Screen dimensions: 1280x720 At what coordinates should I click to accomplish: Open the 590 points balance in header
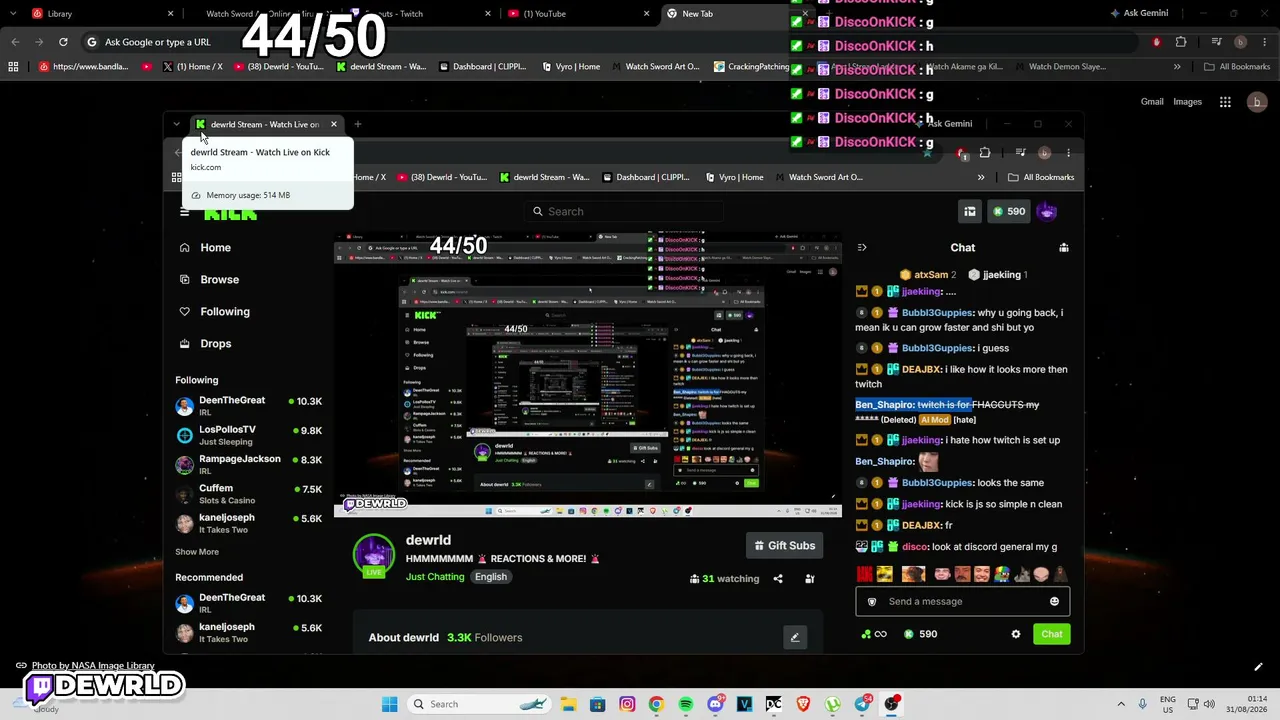(x=1008, y=212)
